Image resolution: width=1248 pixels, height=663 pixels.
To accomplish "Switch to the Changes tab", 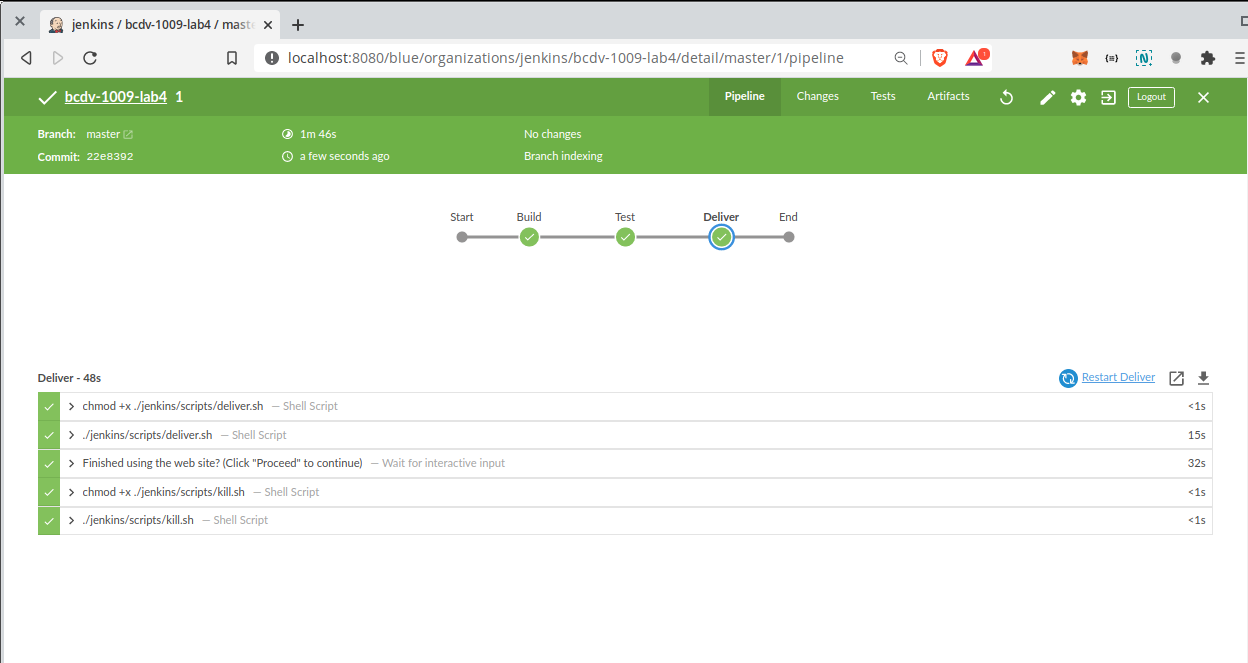I will pos(817,96).
